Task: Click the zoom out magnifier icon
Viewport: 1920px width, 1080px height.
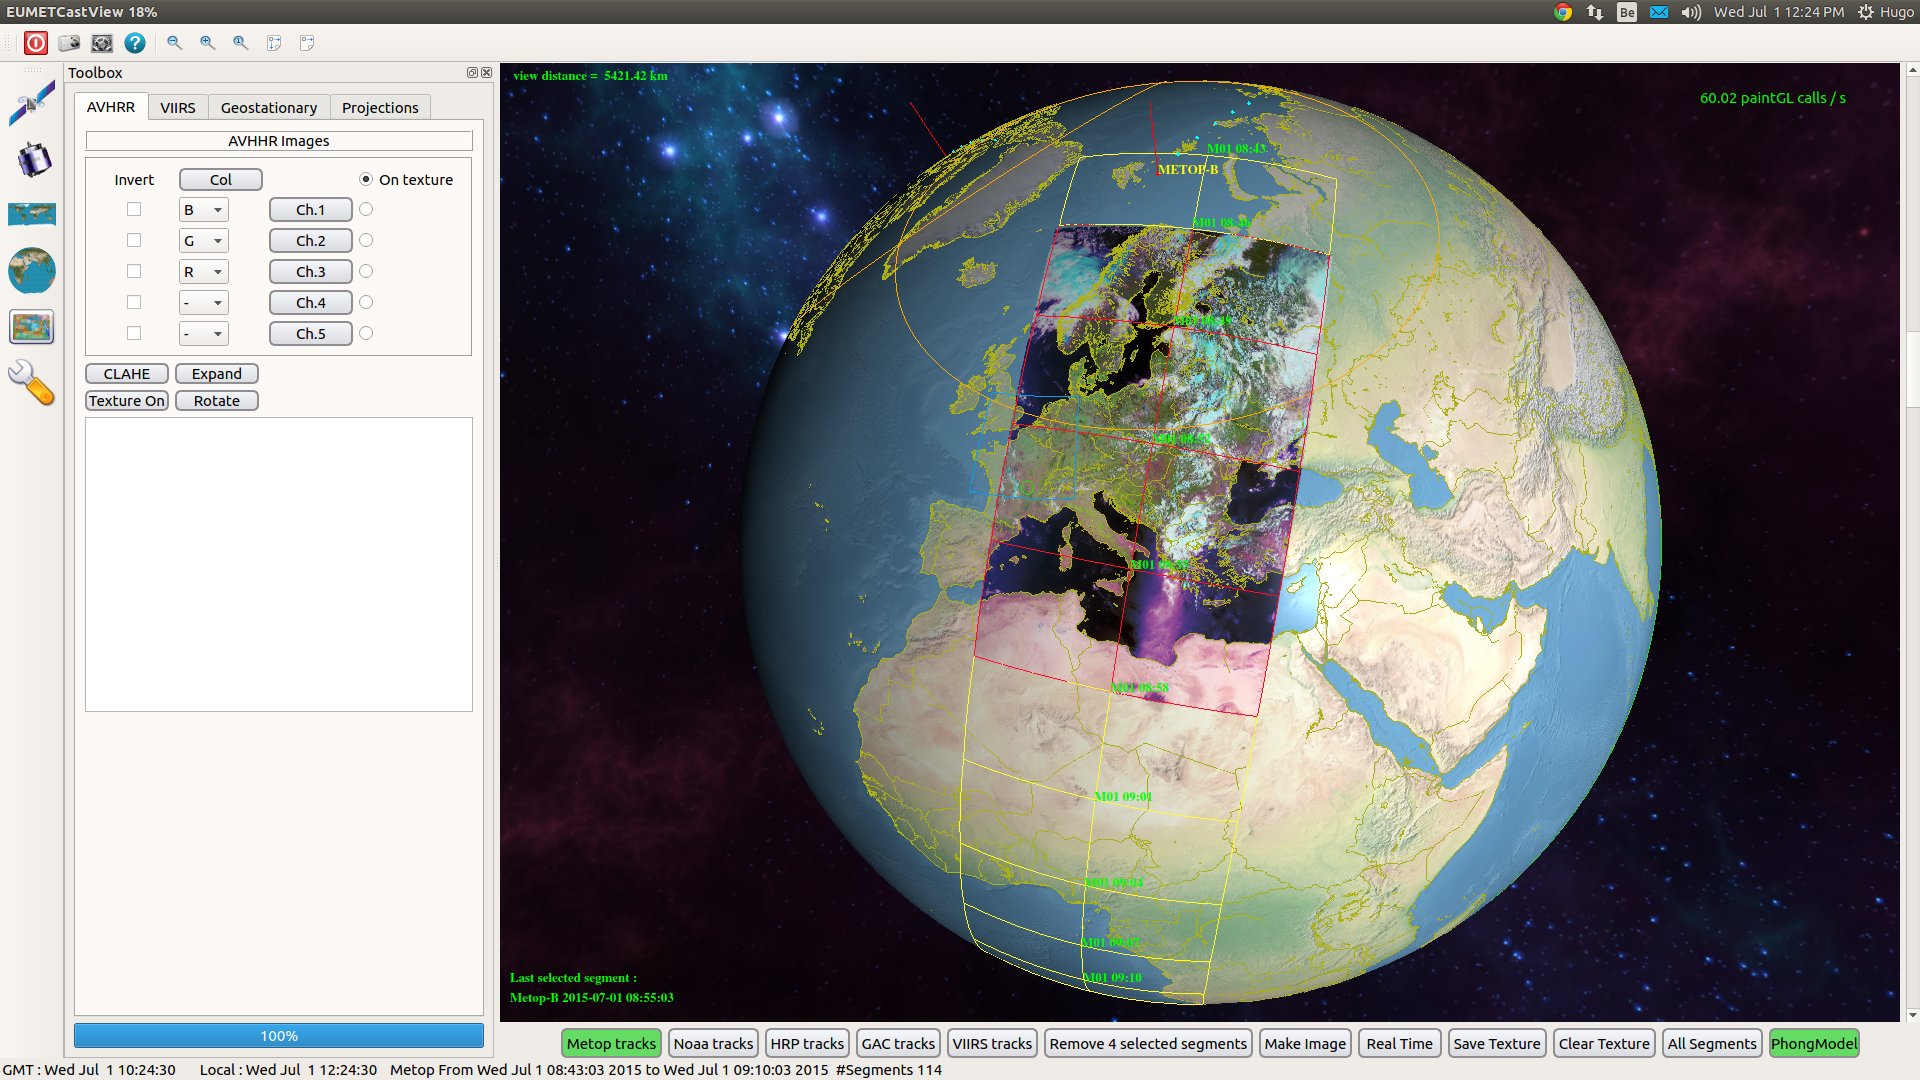Action: (175, 43)
